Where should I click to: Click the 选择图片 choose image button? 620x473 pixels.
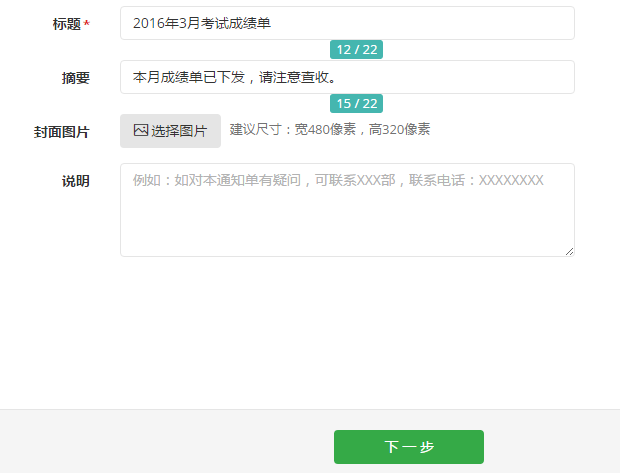[170, 131]
